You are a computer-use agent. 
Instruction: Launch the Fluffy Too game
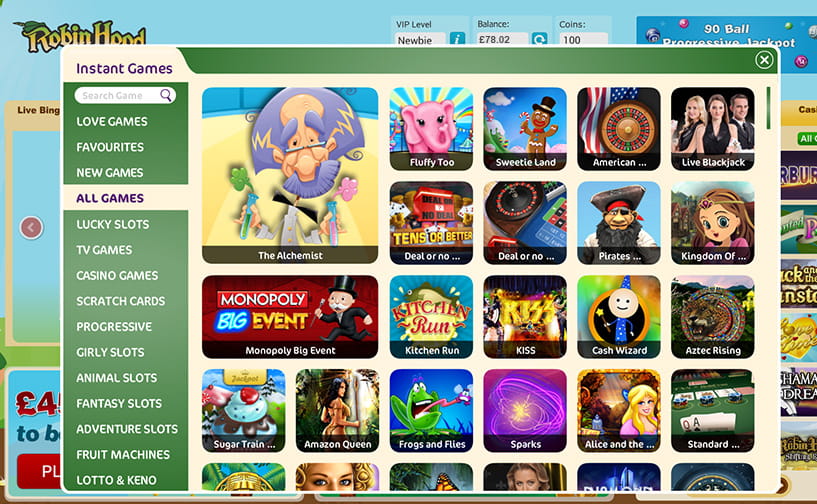[x=431, y=129]
